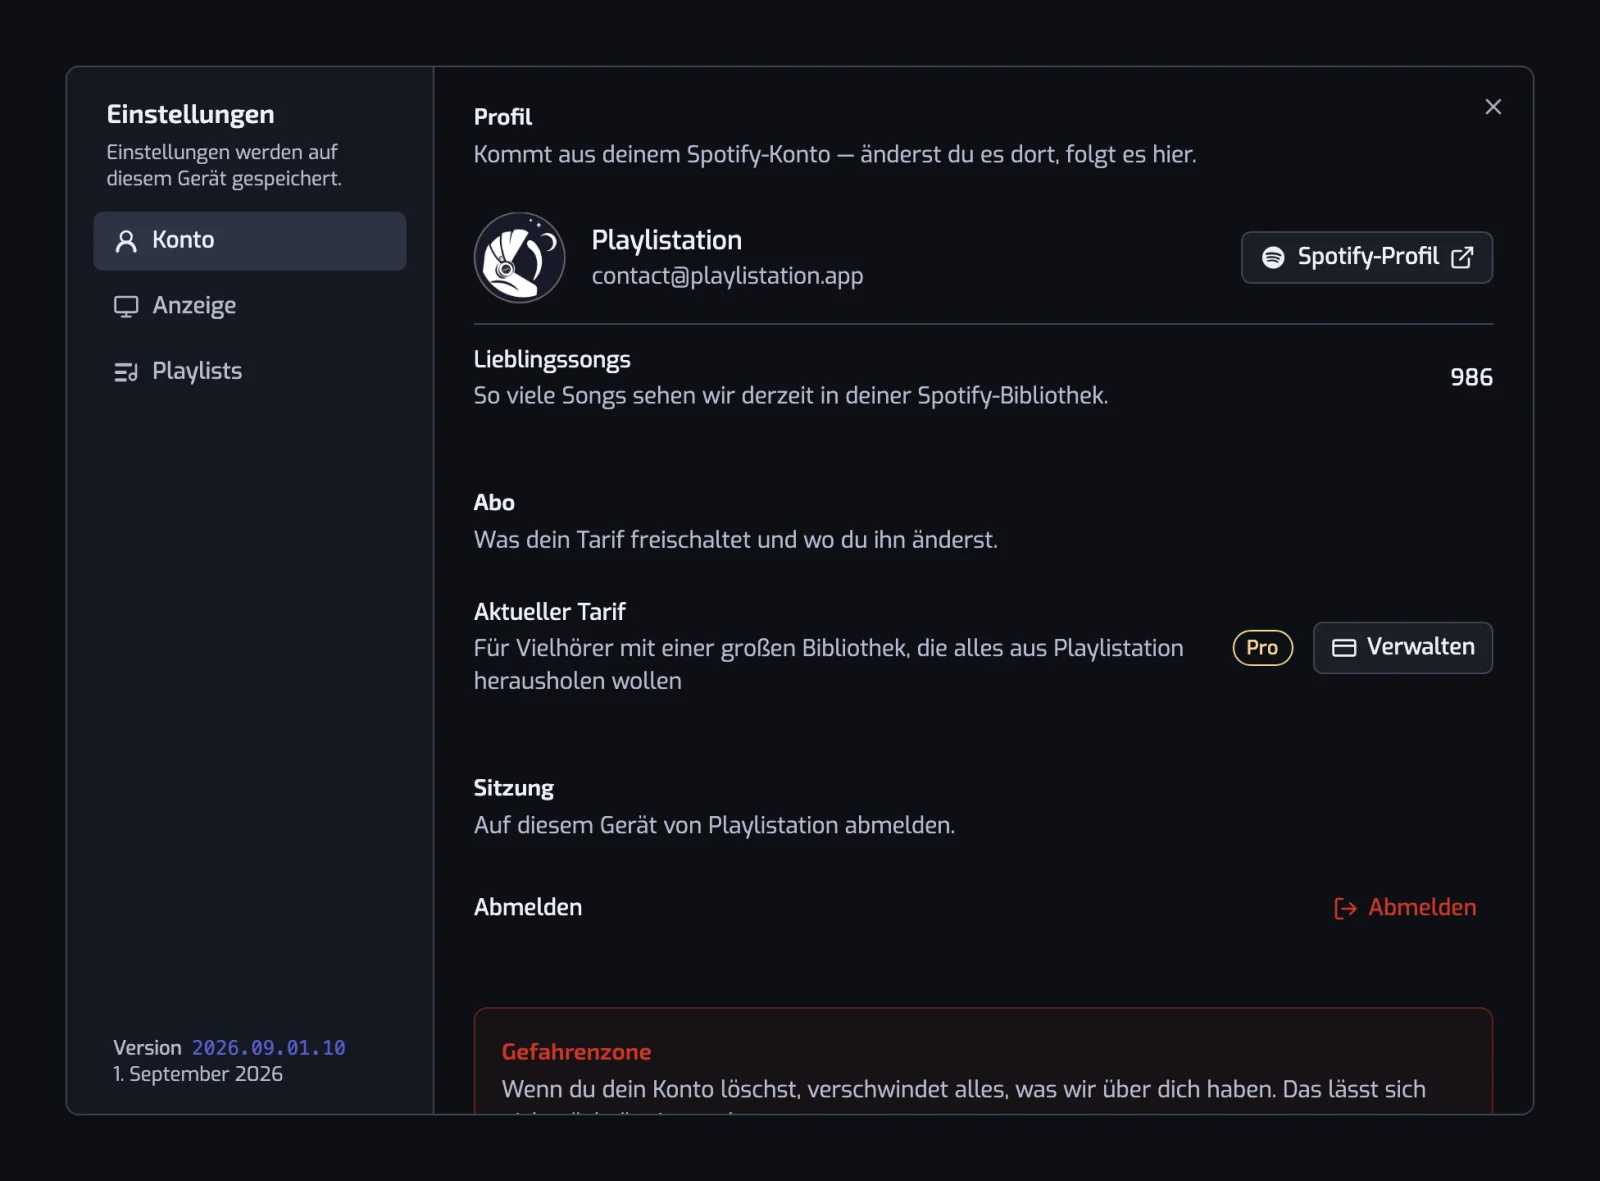The width and height of the screenshot is (1600, 1181).
Task: Click the logout arrow icon
Action: click(1345, 908)
